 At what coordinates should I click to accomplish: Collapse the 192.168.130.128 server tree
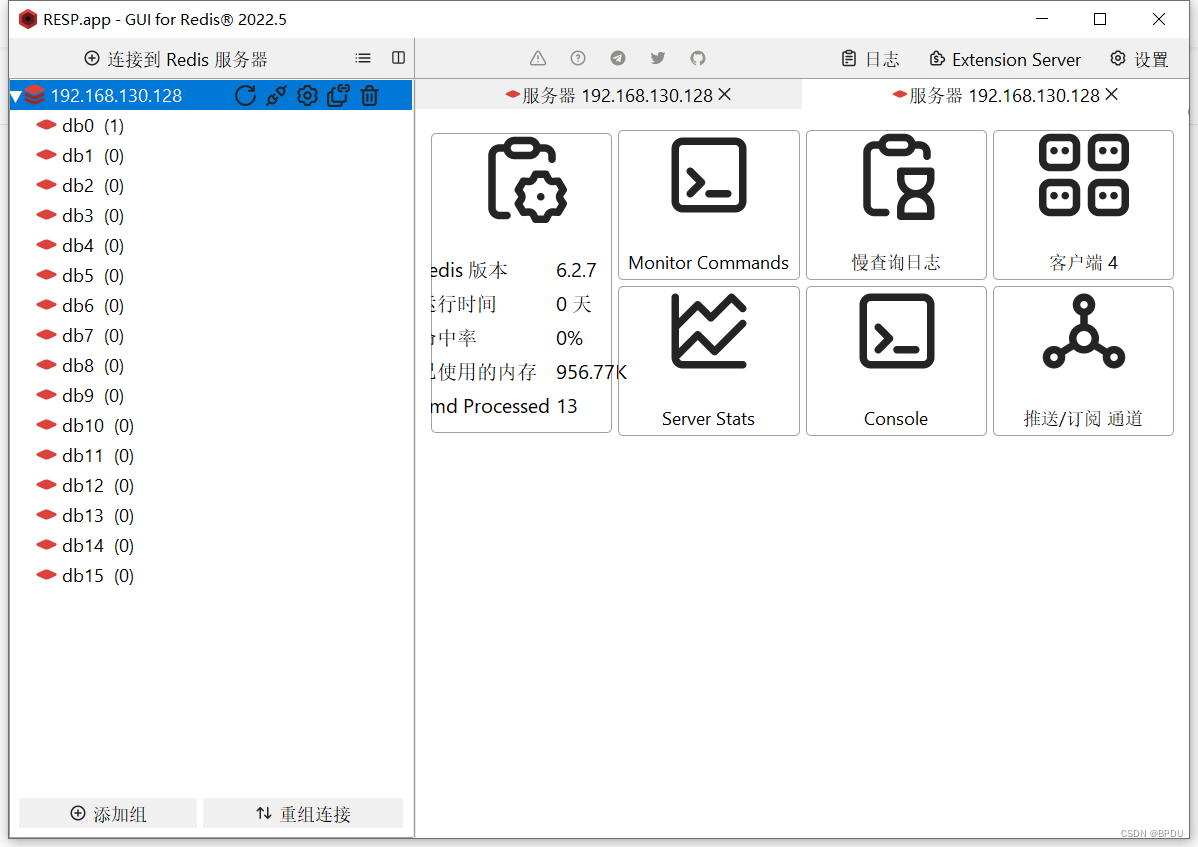pyautogui.click(x=15, y=95)
